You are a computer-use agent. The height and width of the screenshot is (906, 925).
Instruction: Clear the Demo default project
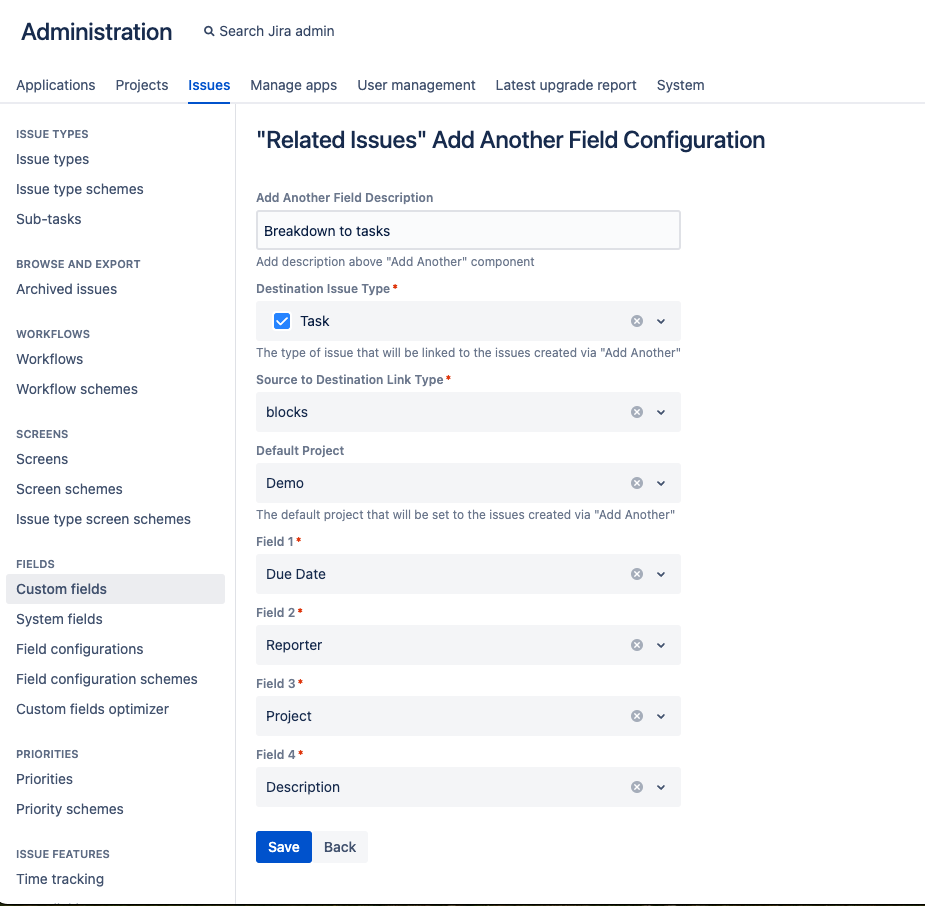click(637, 483)
